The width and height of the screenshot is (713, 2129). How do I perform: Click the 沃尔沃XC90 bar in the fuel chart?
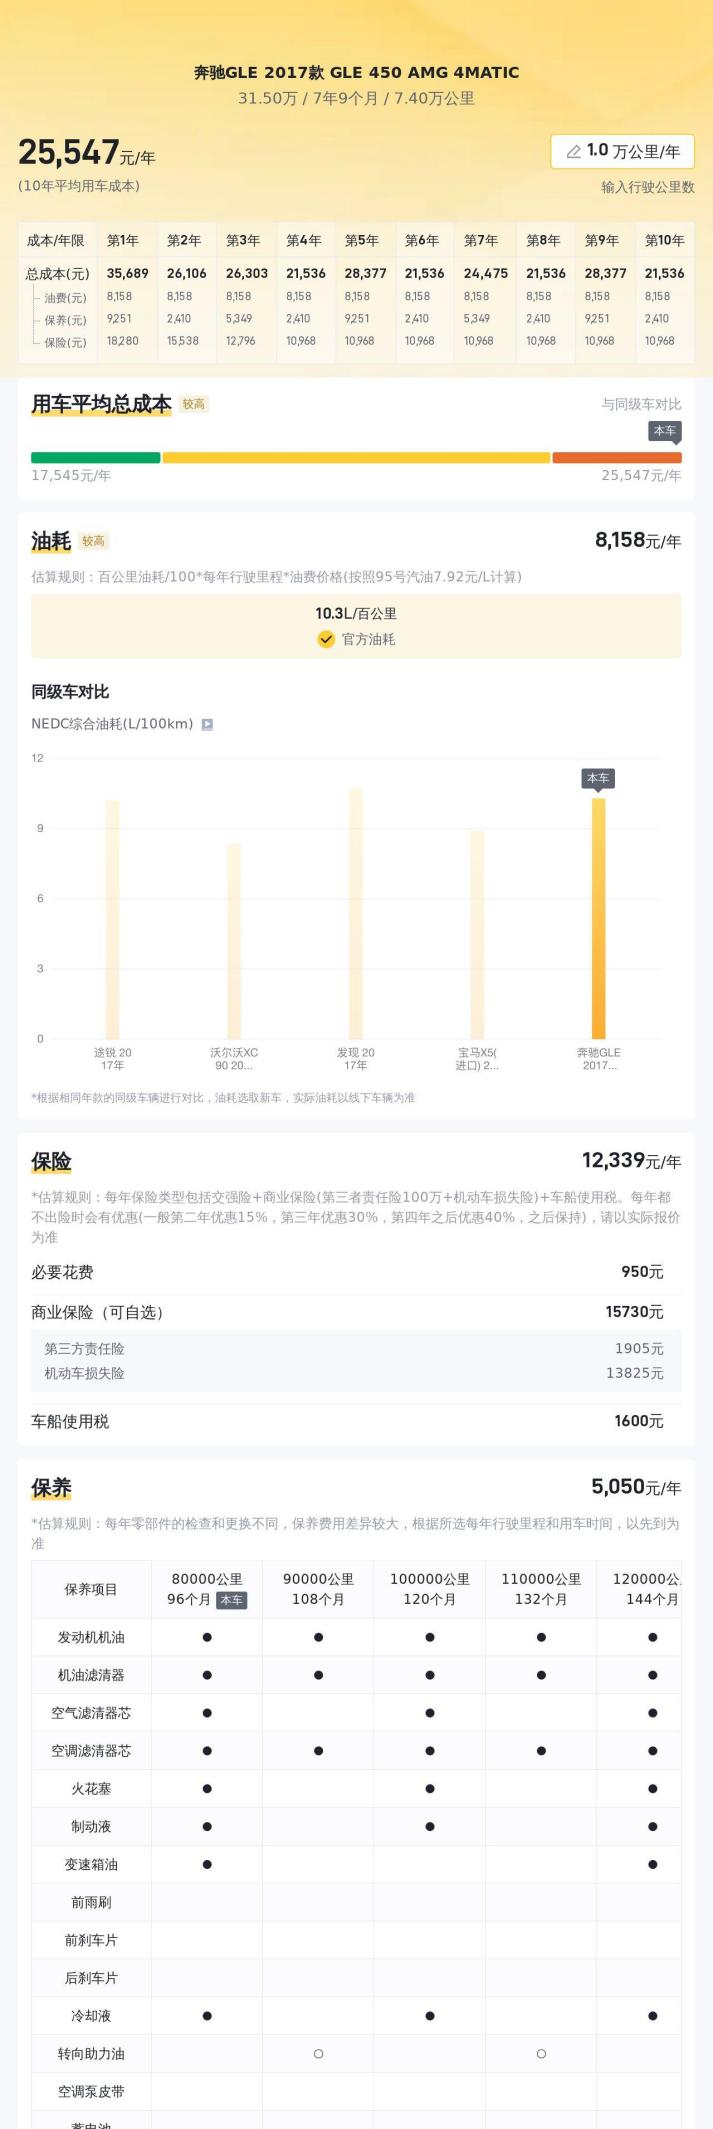tap(234, 940)
